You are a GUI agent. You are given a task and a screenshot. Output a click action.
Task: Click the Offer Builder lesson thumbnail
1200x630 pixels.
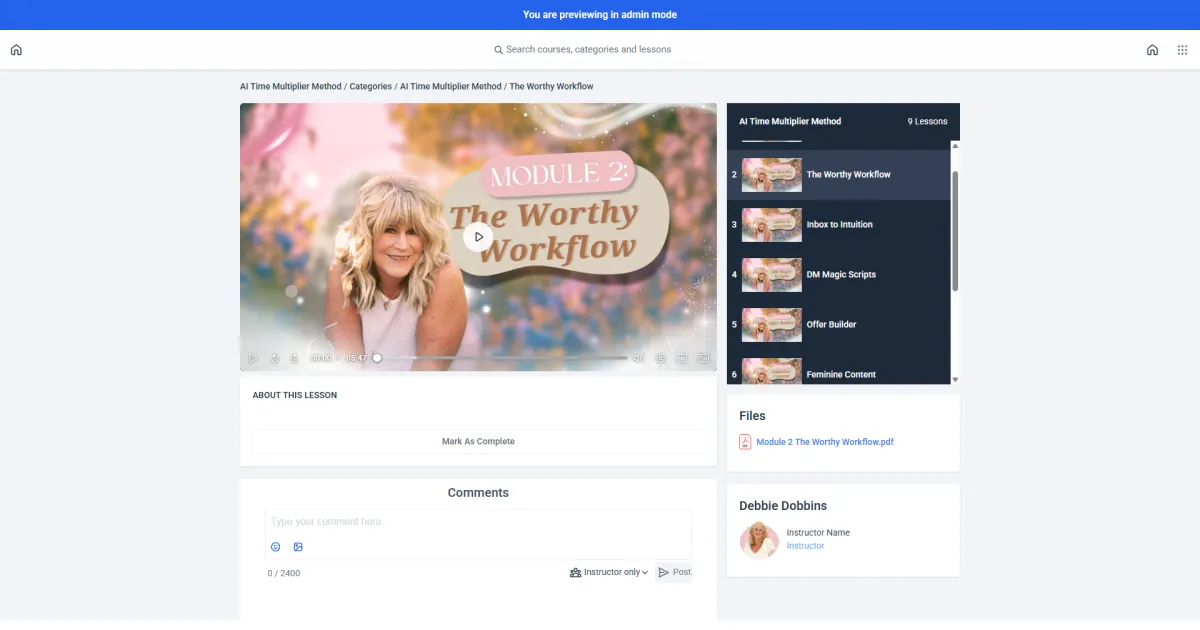pyautogui.click(x=771, y=325)
